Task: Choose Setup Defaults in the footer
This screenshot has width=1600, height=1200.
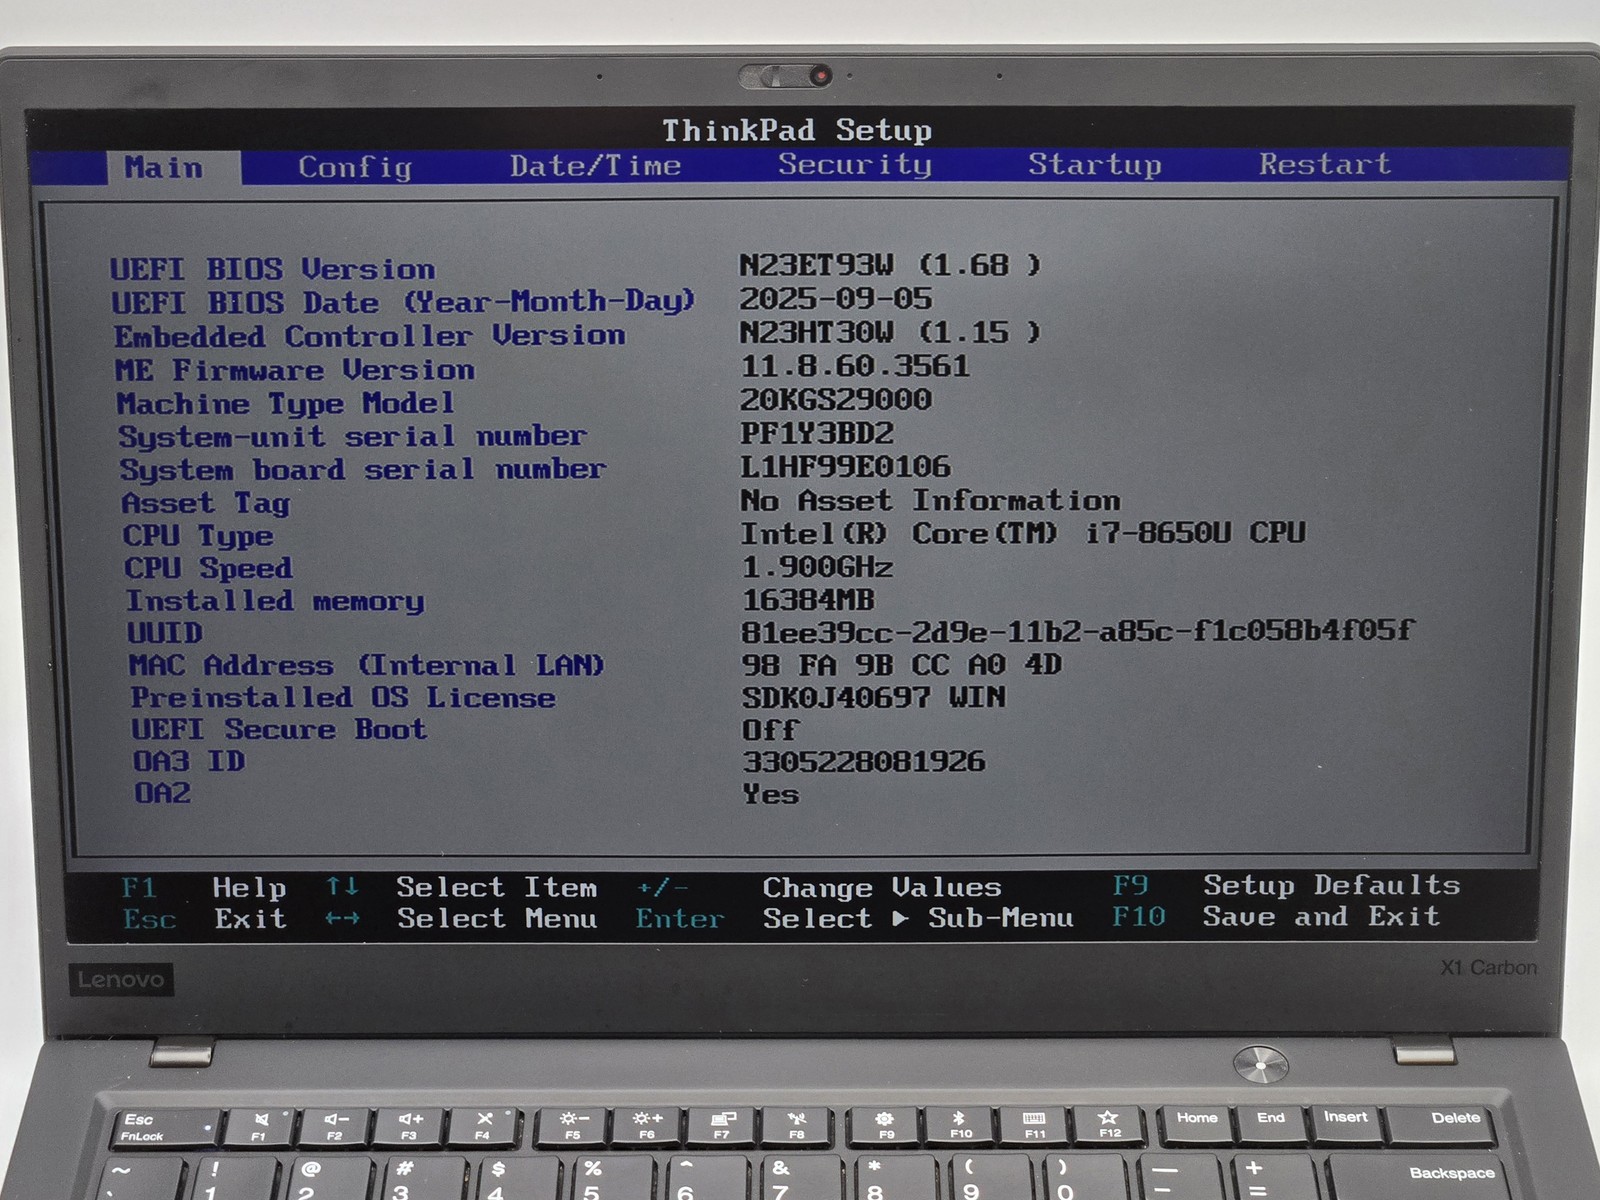Action: click(1332, 885)
